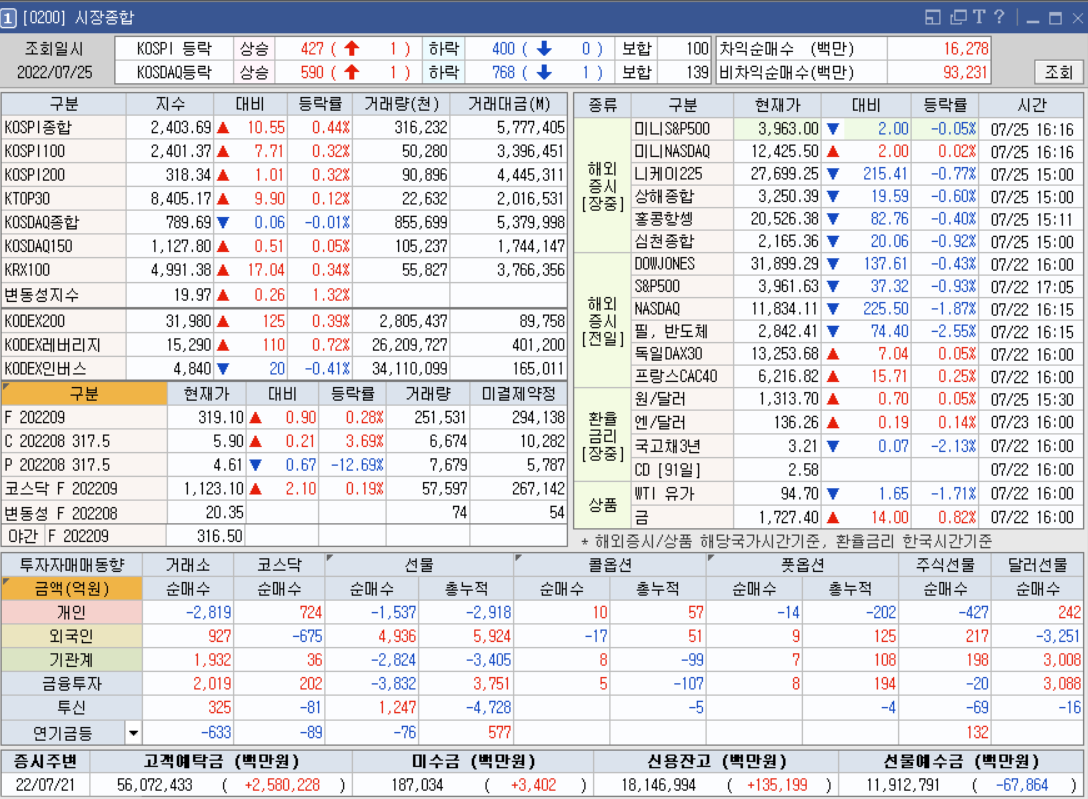Maximize the 시장종합 window
The image size is (1088, 799).
pos(1055,18)
